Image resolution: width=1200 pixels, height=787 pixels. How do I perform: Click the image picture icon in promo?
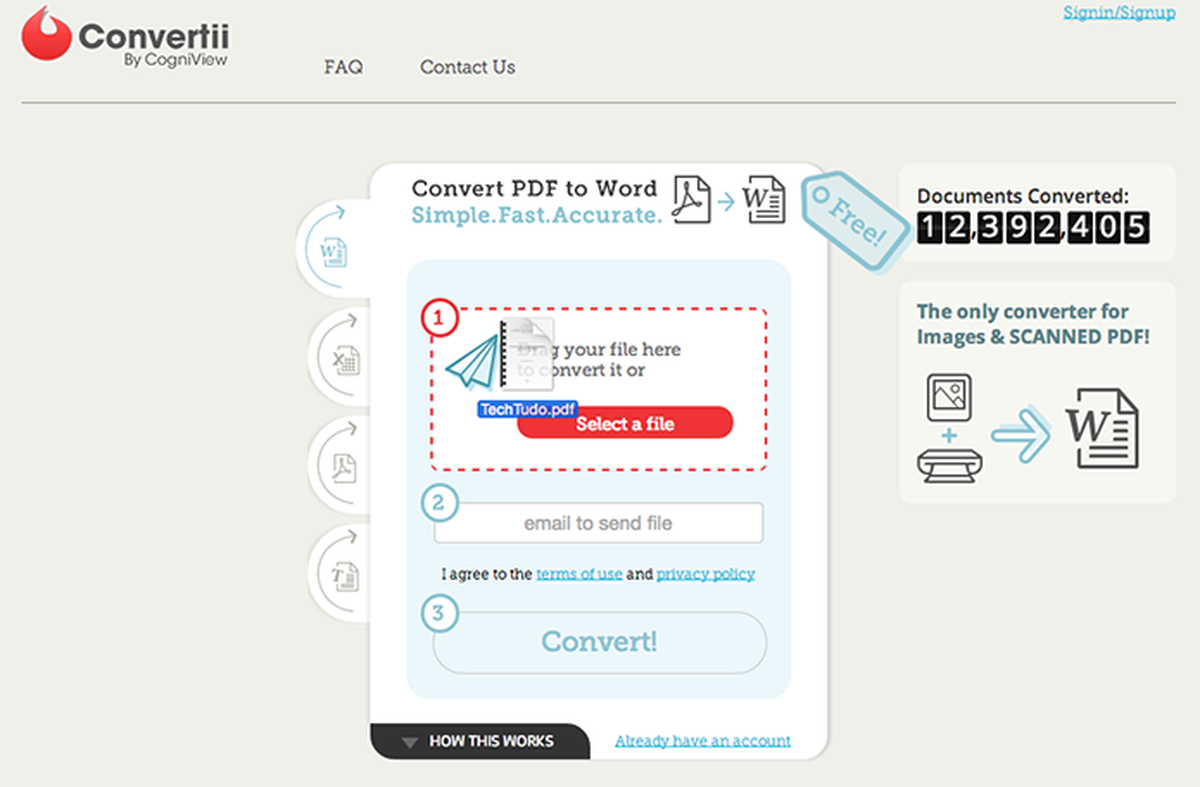pos(949,398)
